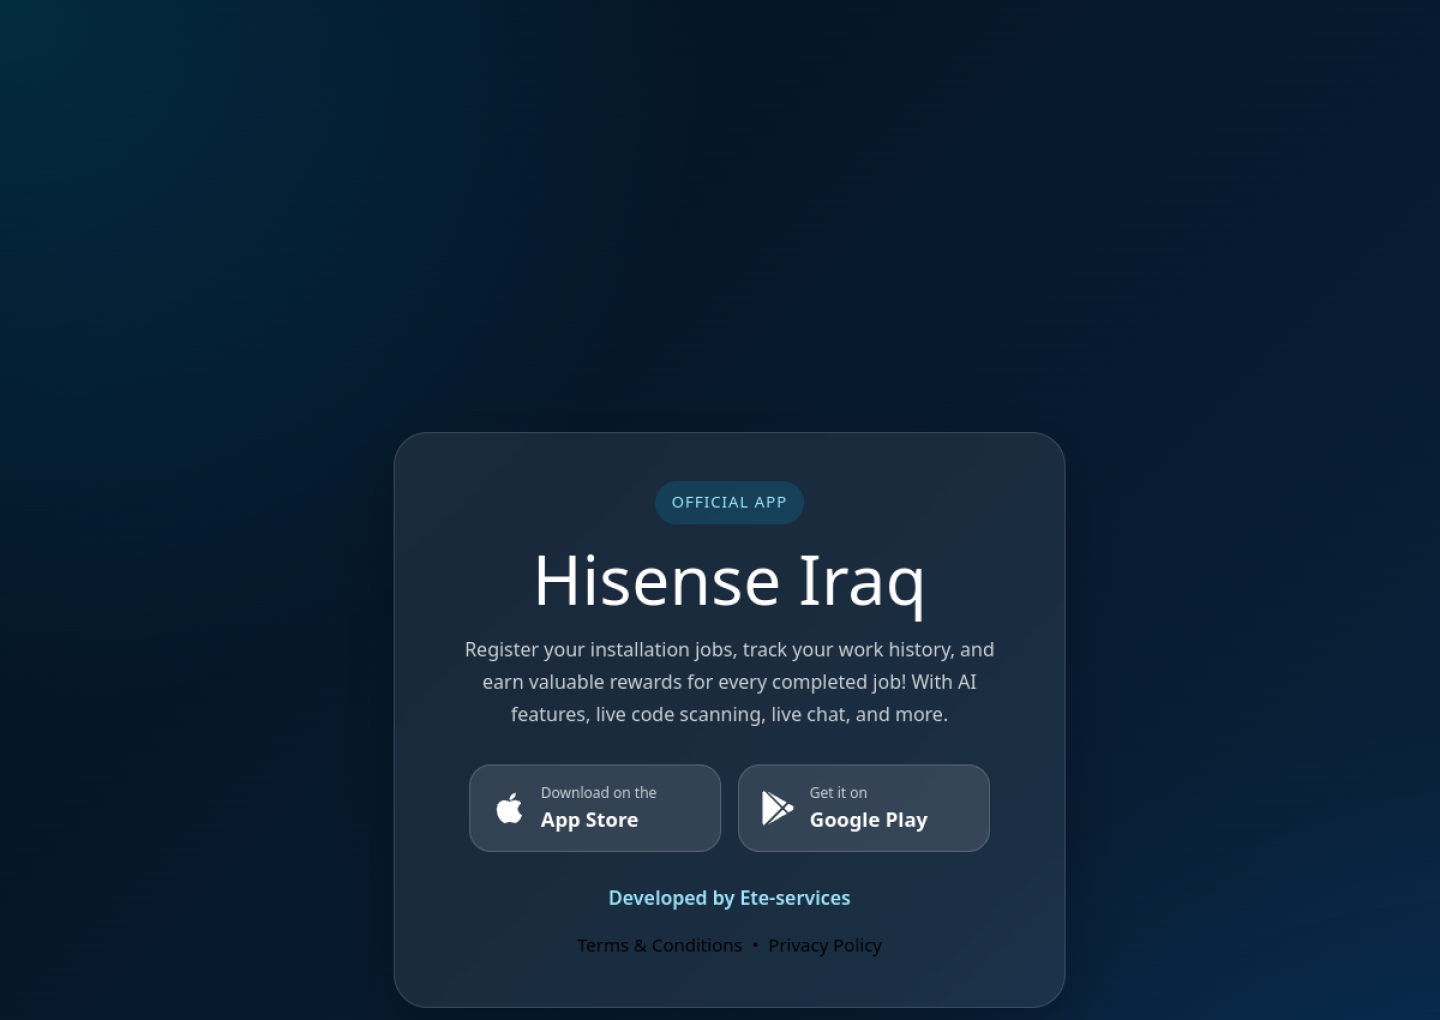Open the 'Get it on Google Play' button
This screenshot has height=1020, width=1440.
pyautogui.click(x=864, y=808)
